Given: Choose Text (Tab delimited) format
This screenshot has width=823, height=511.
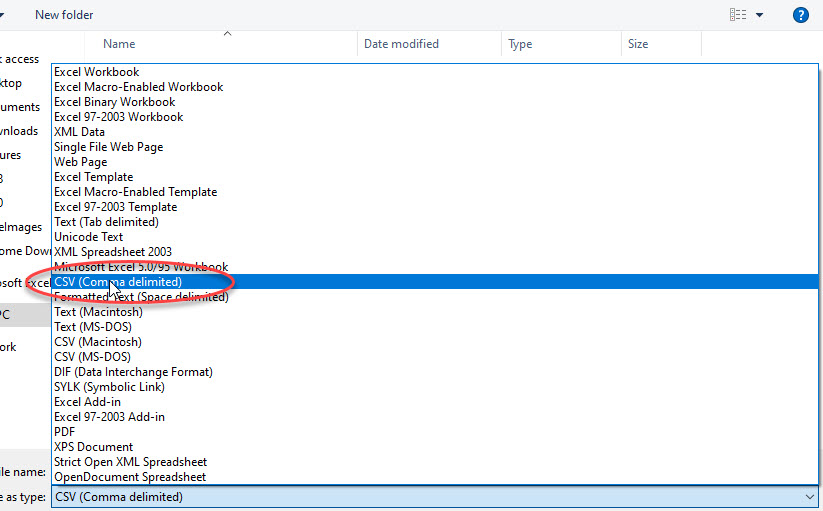Looking at the screenshot, I should tap(106, 222).
